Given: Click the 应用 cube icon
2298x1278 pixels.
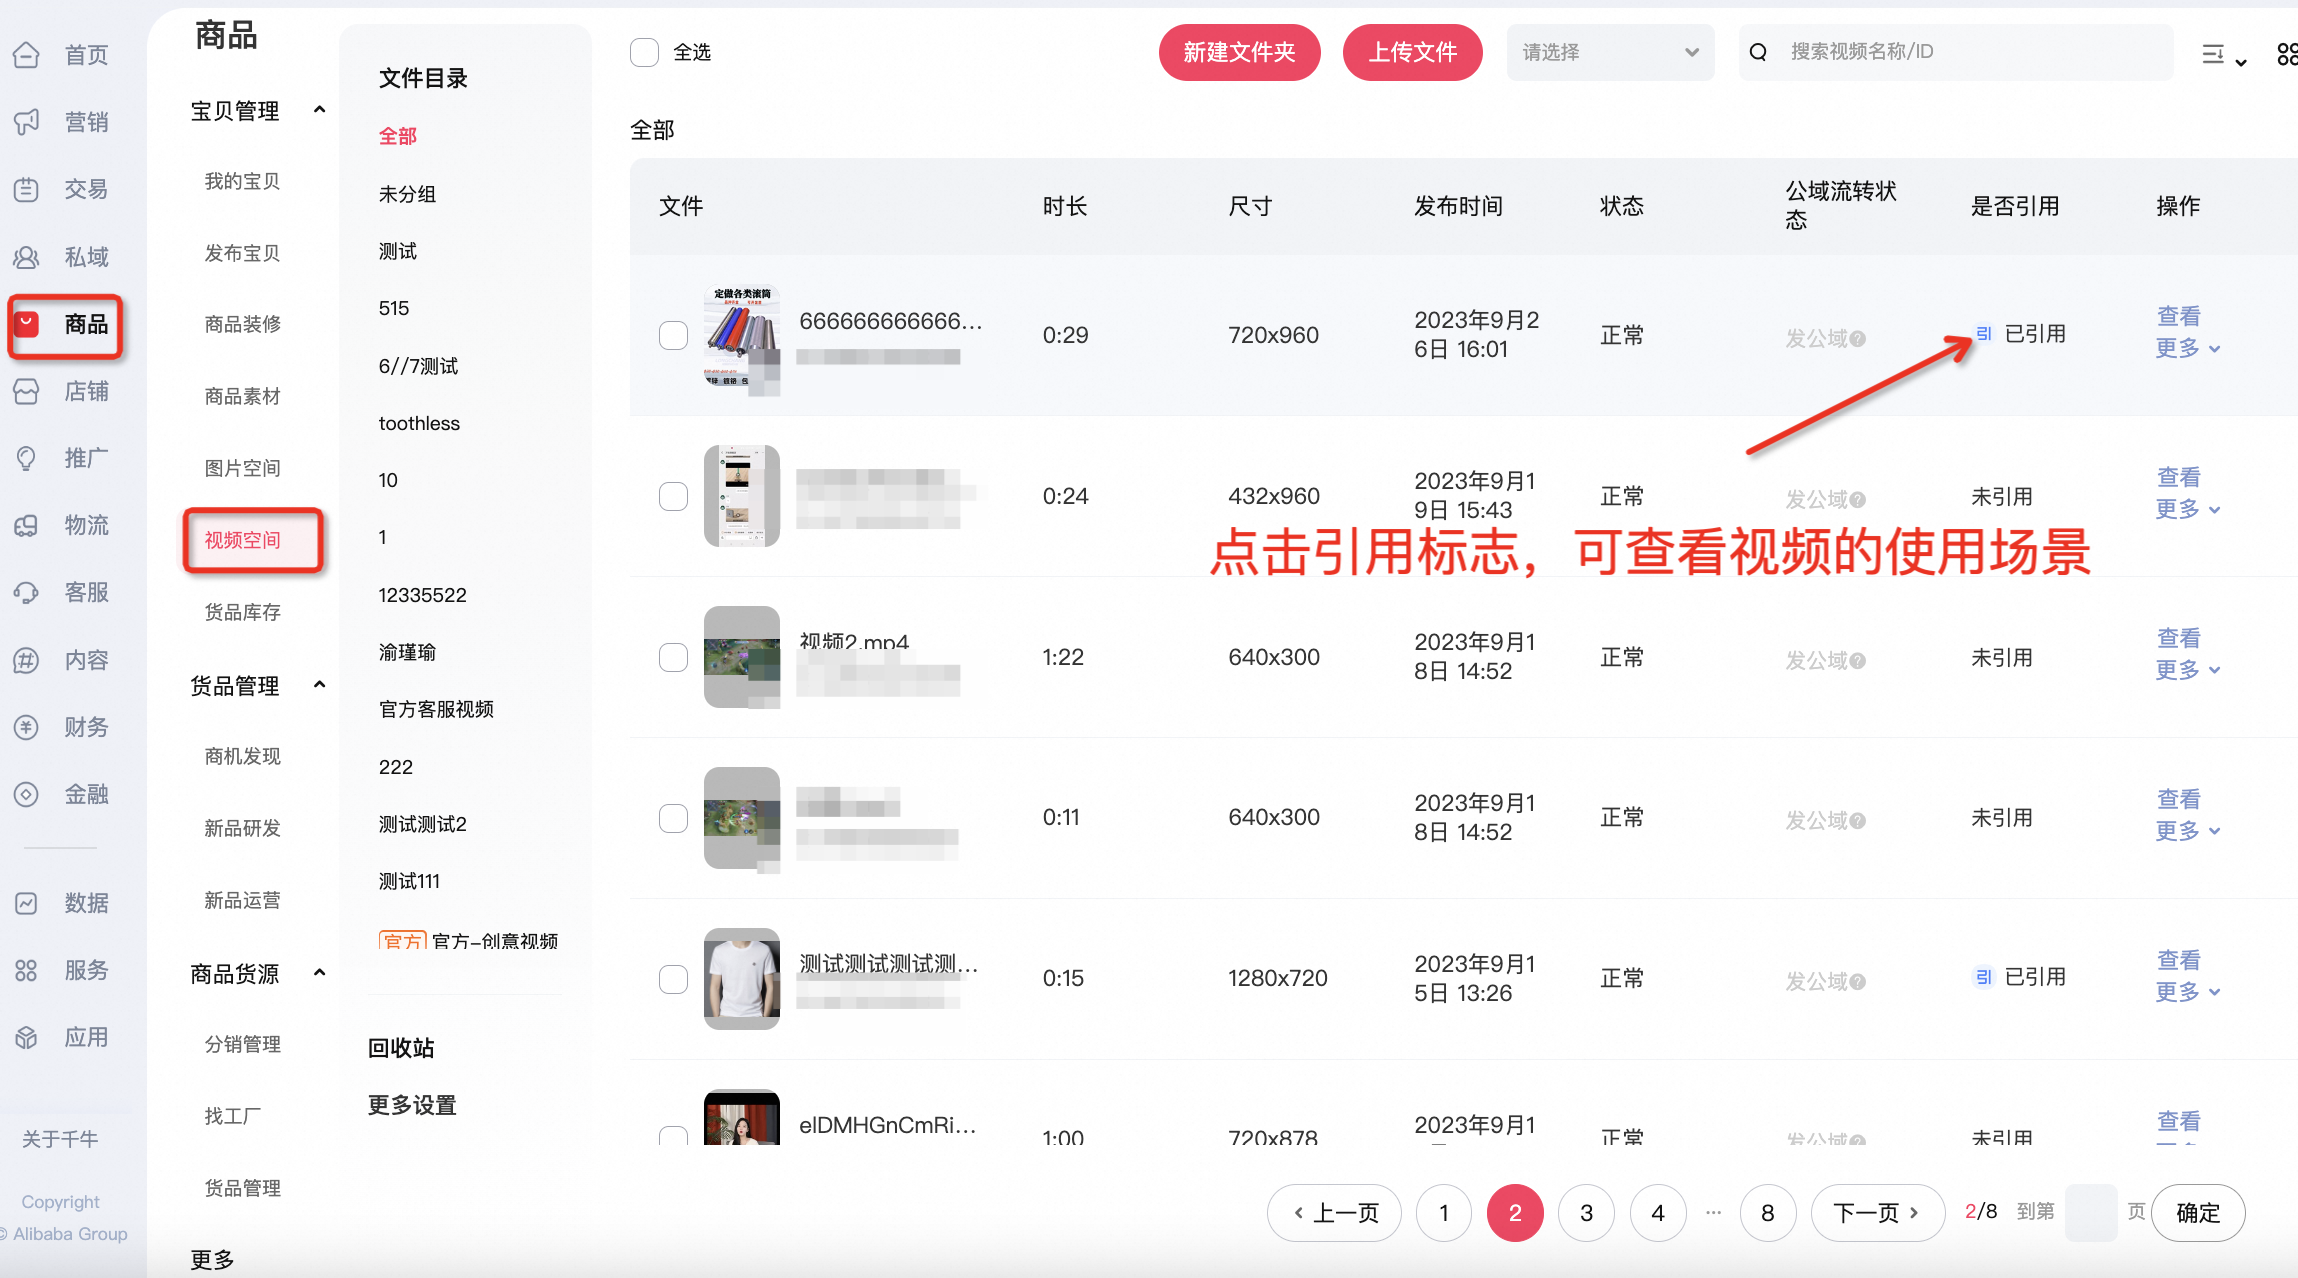Looking at the screenshot, I should pyautogui.click(x=27, y=1037).
